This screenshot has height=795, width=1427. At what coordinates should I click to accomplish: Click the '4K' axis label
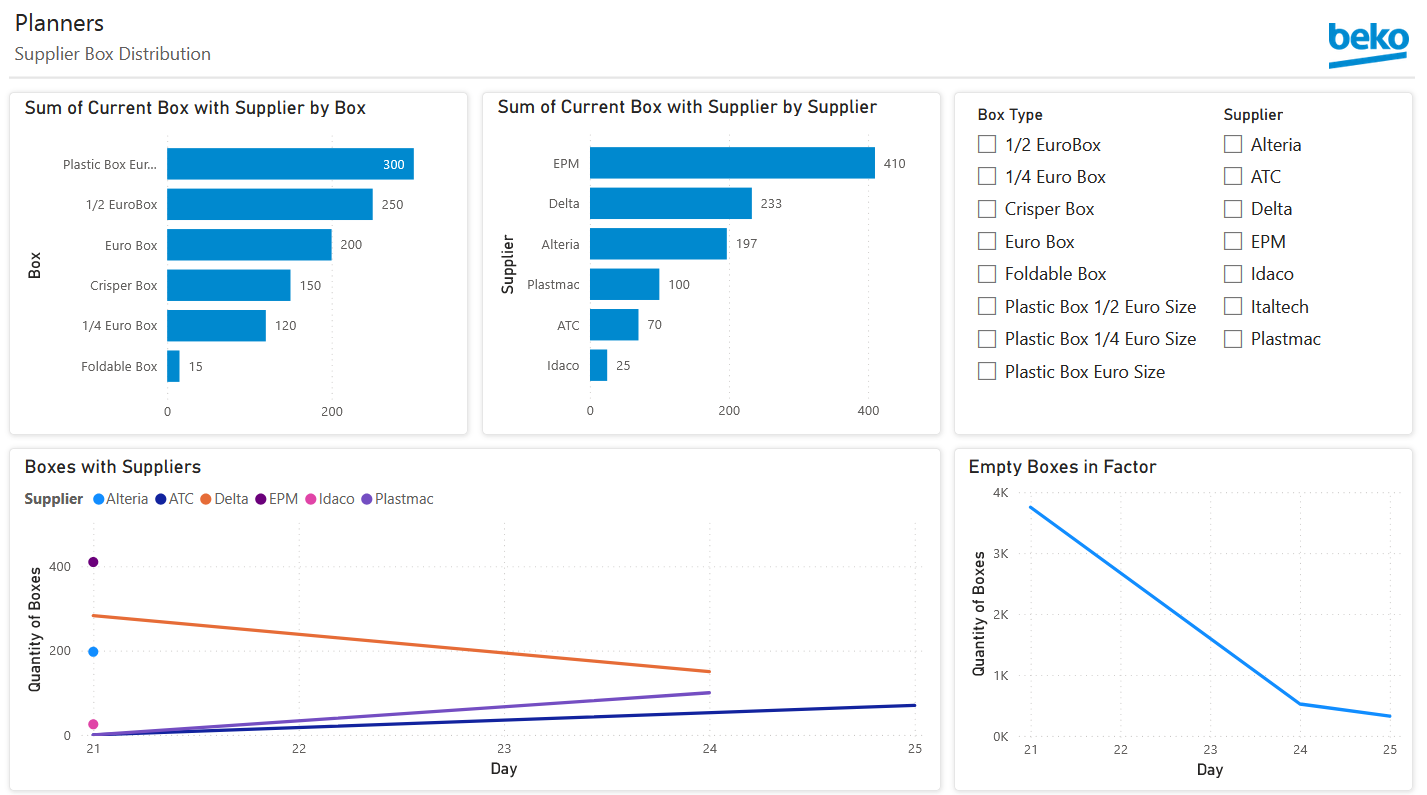(x=1000, y=493)
